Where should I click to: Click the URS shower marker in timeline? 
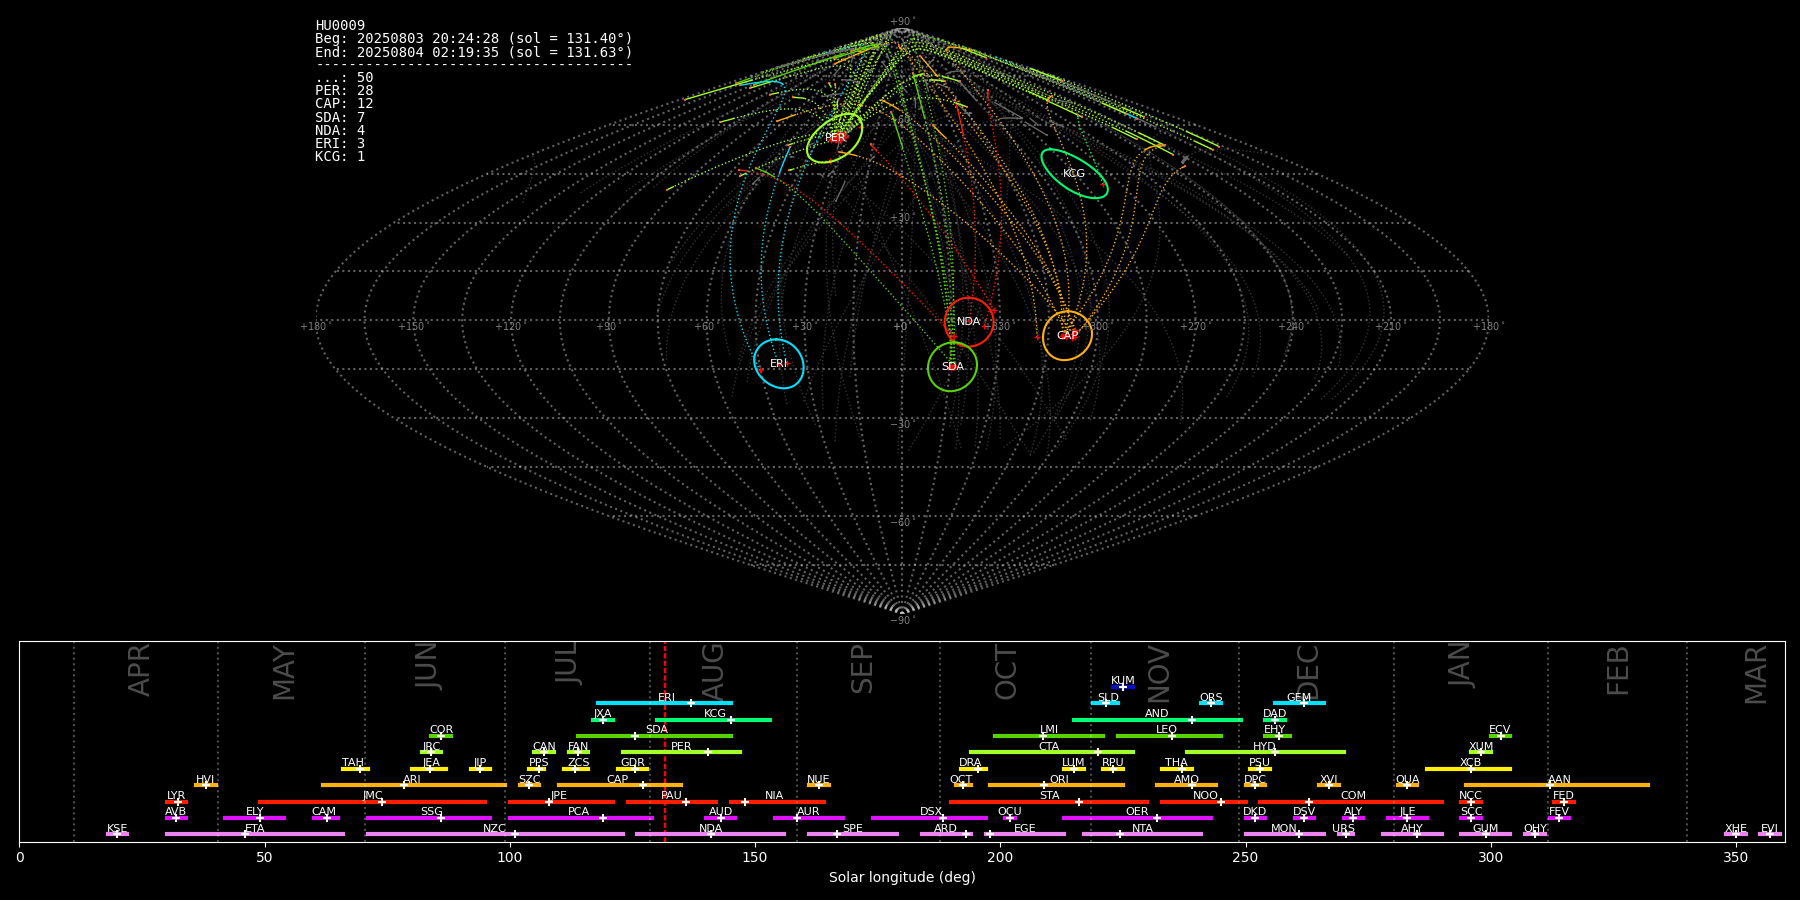coord(1345,834)
